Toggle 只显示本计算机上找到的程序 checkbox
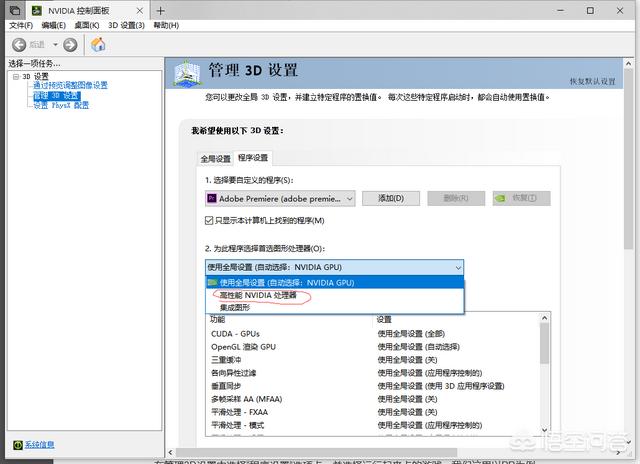Viewport: 640px width, 464px height. [209, 221]
